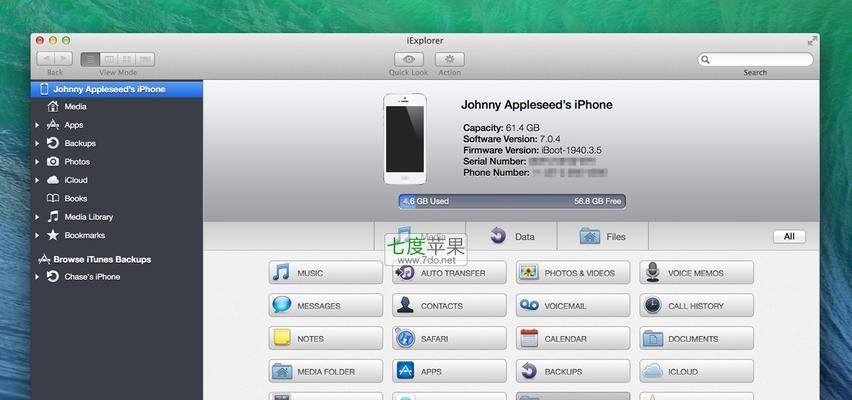This screenshot has width=852, height=400.
Task: Toggle fullscreen arrows in title bar
Action: (x=812, y=41)
